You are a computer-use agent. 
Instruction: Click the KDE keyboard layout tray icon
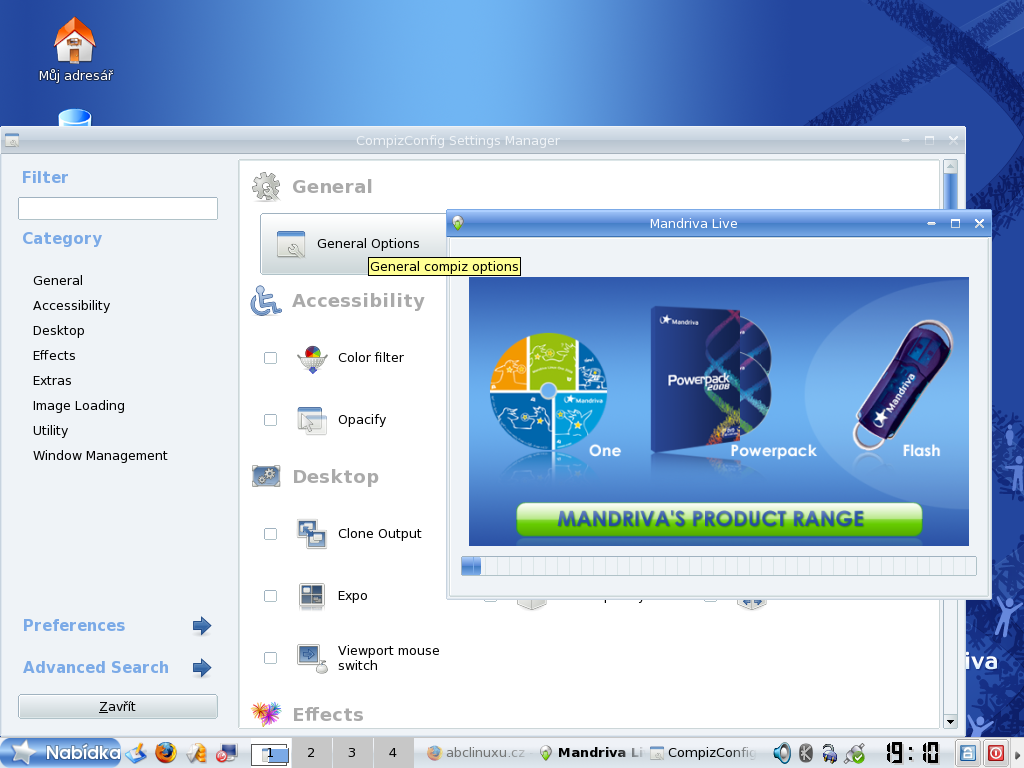pos(806,753)
